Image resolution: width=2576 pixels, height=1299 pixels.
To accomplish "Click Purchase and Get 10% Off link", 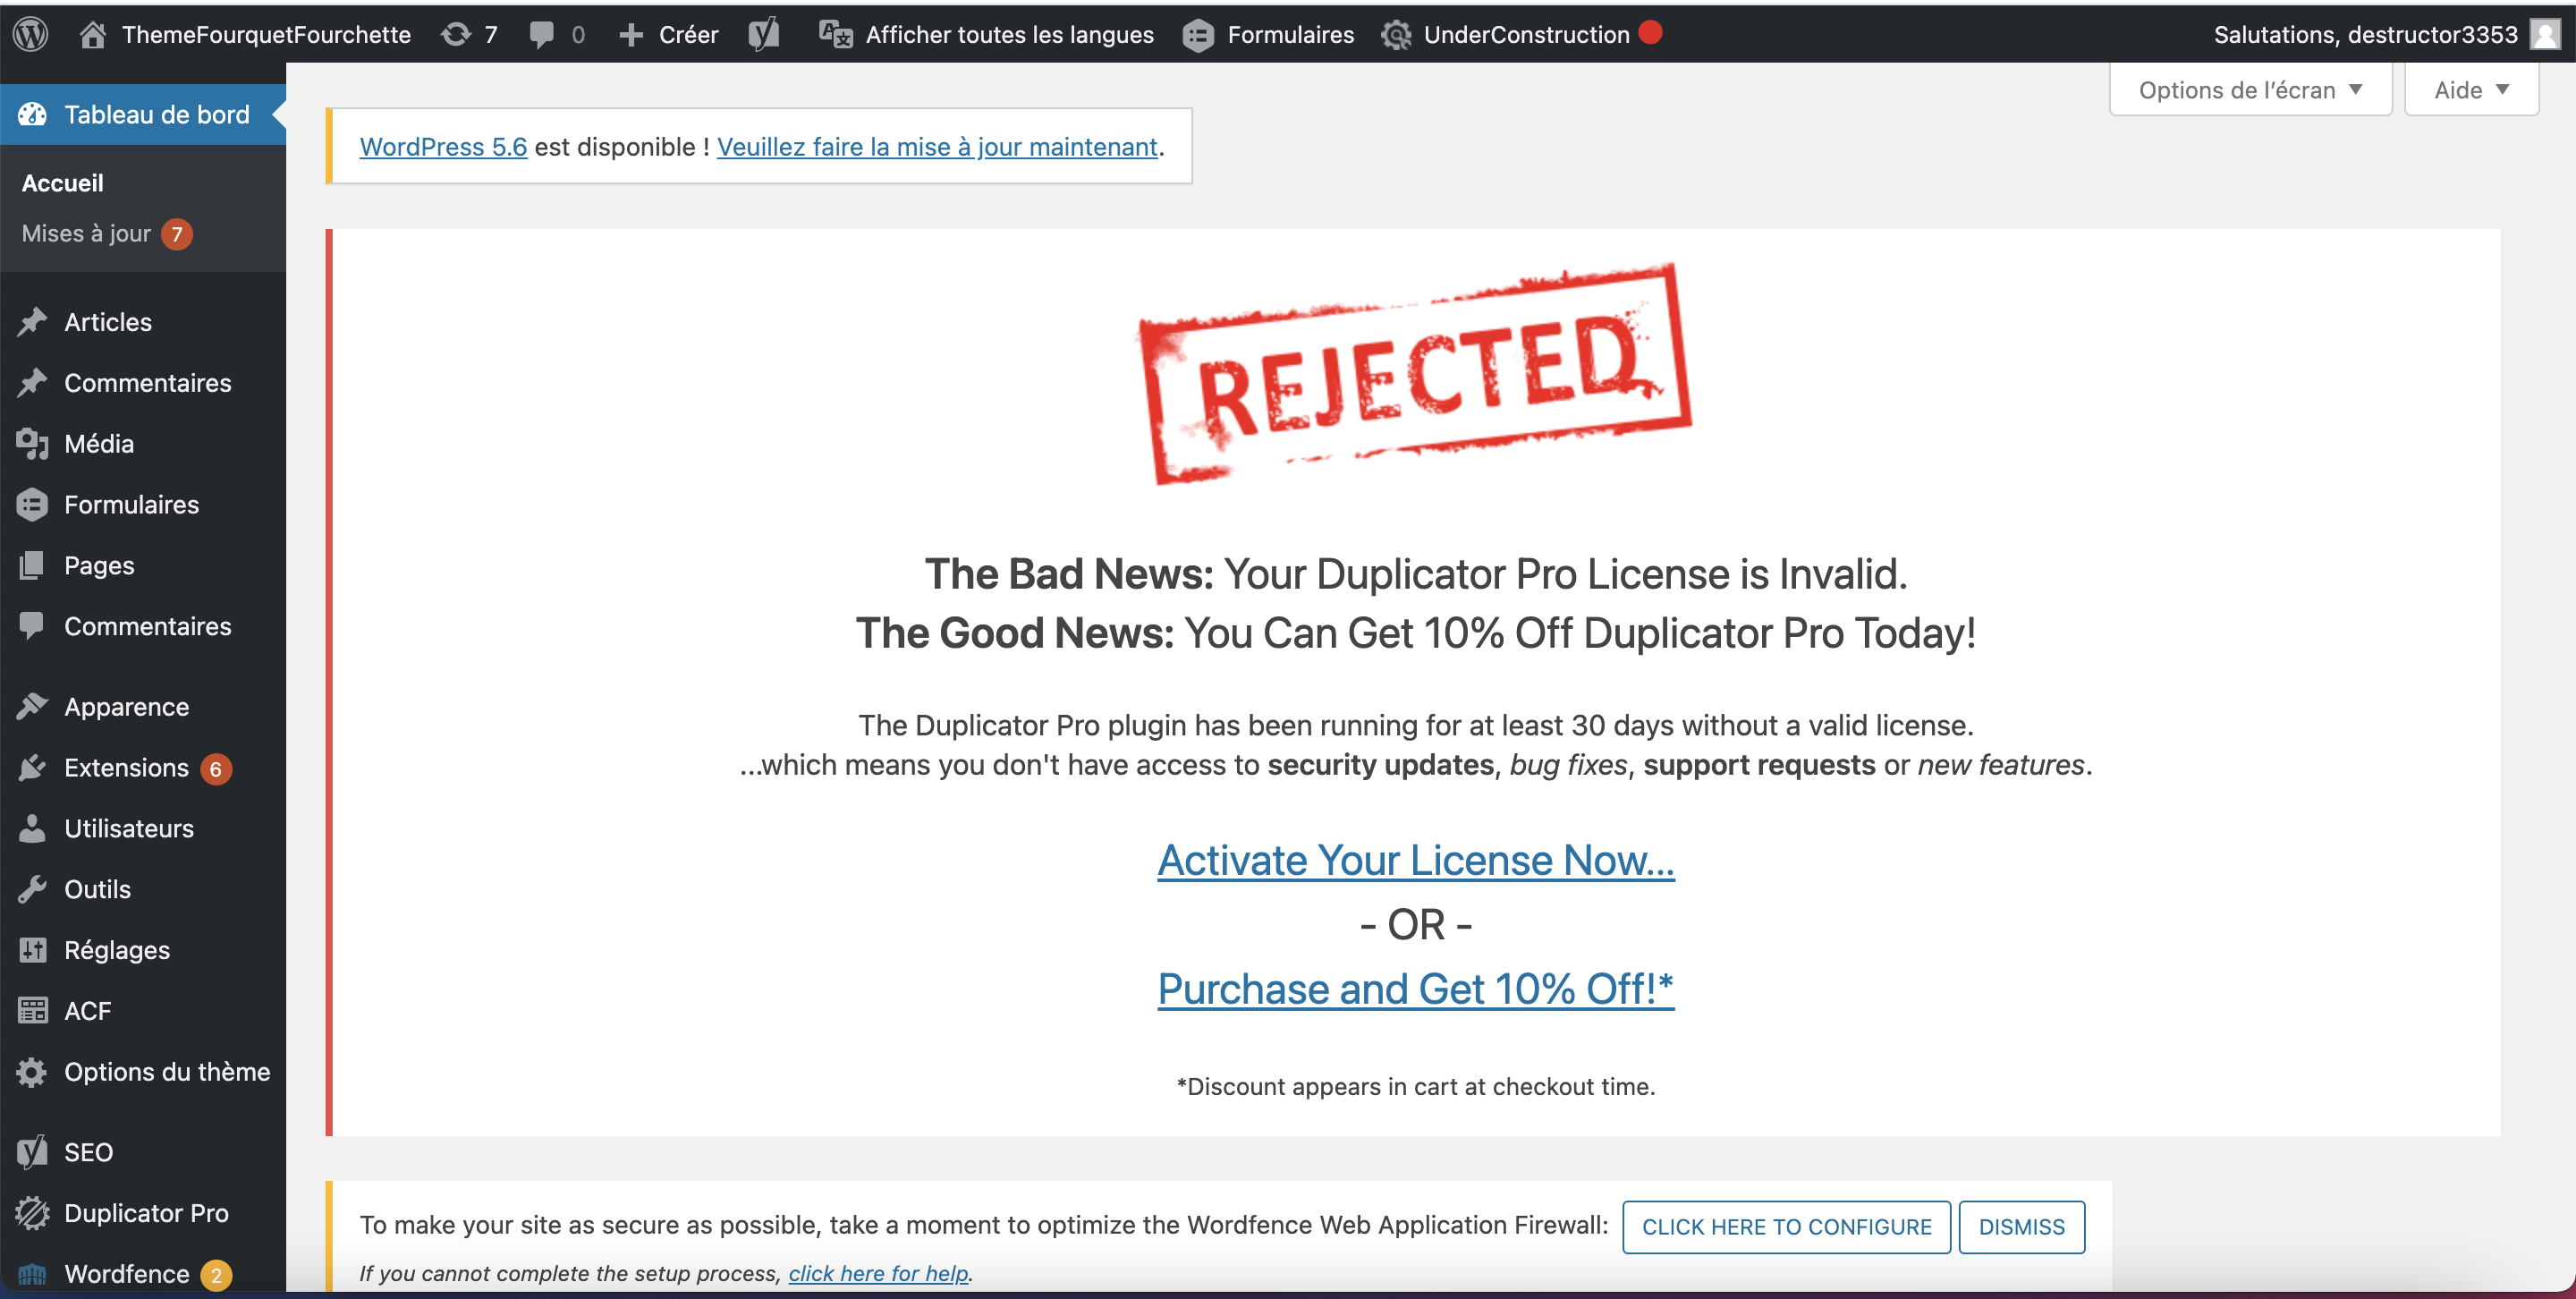I will pyautogui.click(x=1415, y=989).
